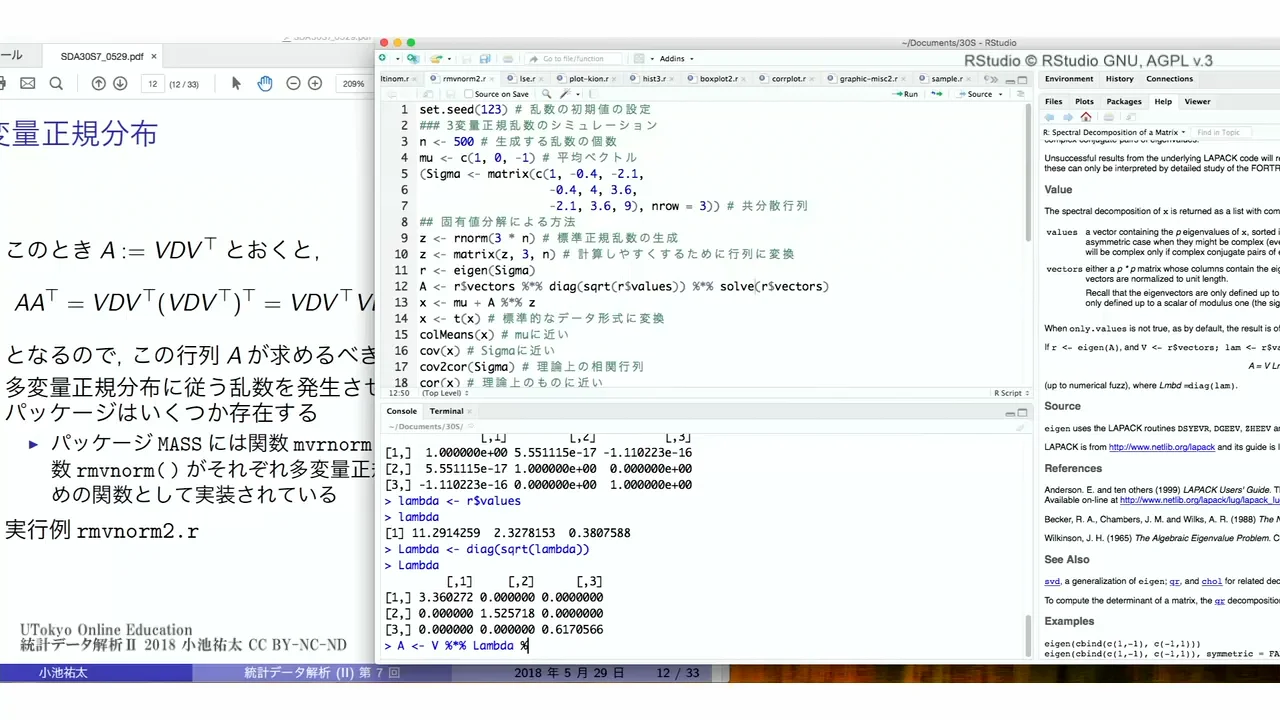Image resolution: width=1280 pixels, height=720 pixels.
Task: Open the new file dropdown arrow
Action: click(397, 59)
